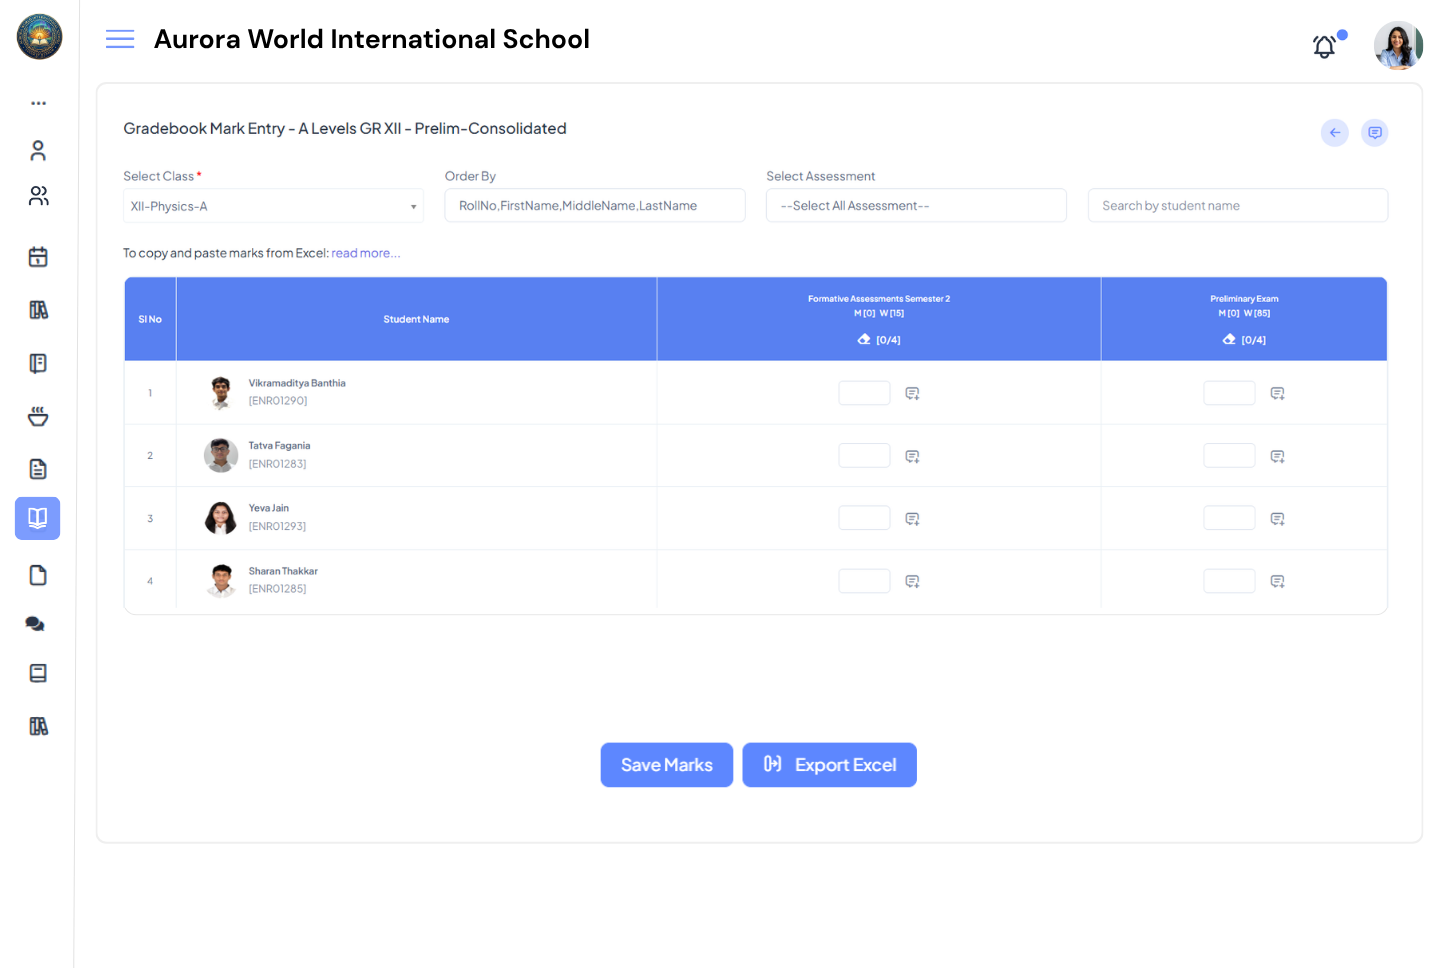Open the Order By field dropdown

pos(594,205)
